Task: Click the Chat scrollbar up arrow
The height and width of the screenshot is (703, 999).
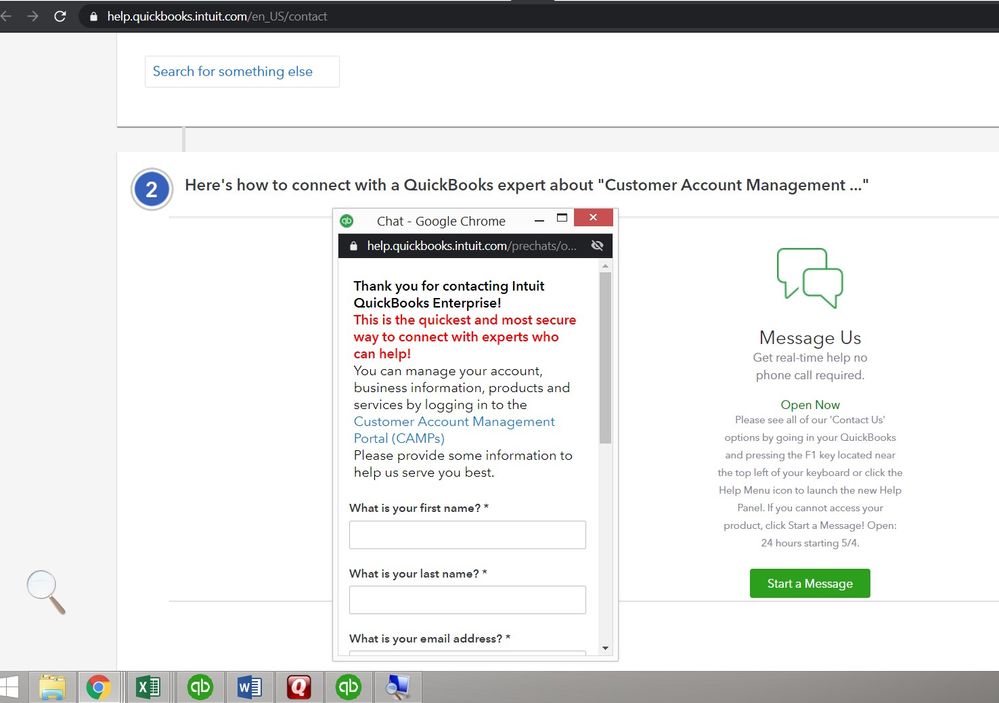Action: [x=605, y=265]
